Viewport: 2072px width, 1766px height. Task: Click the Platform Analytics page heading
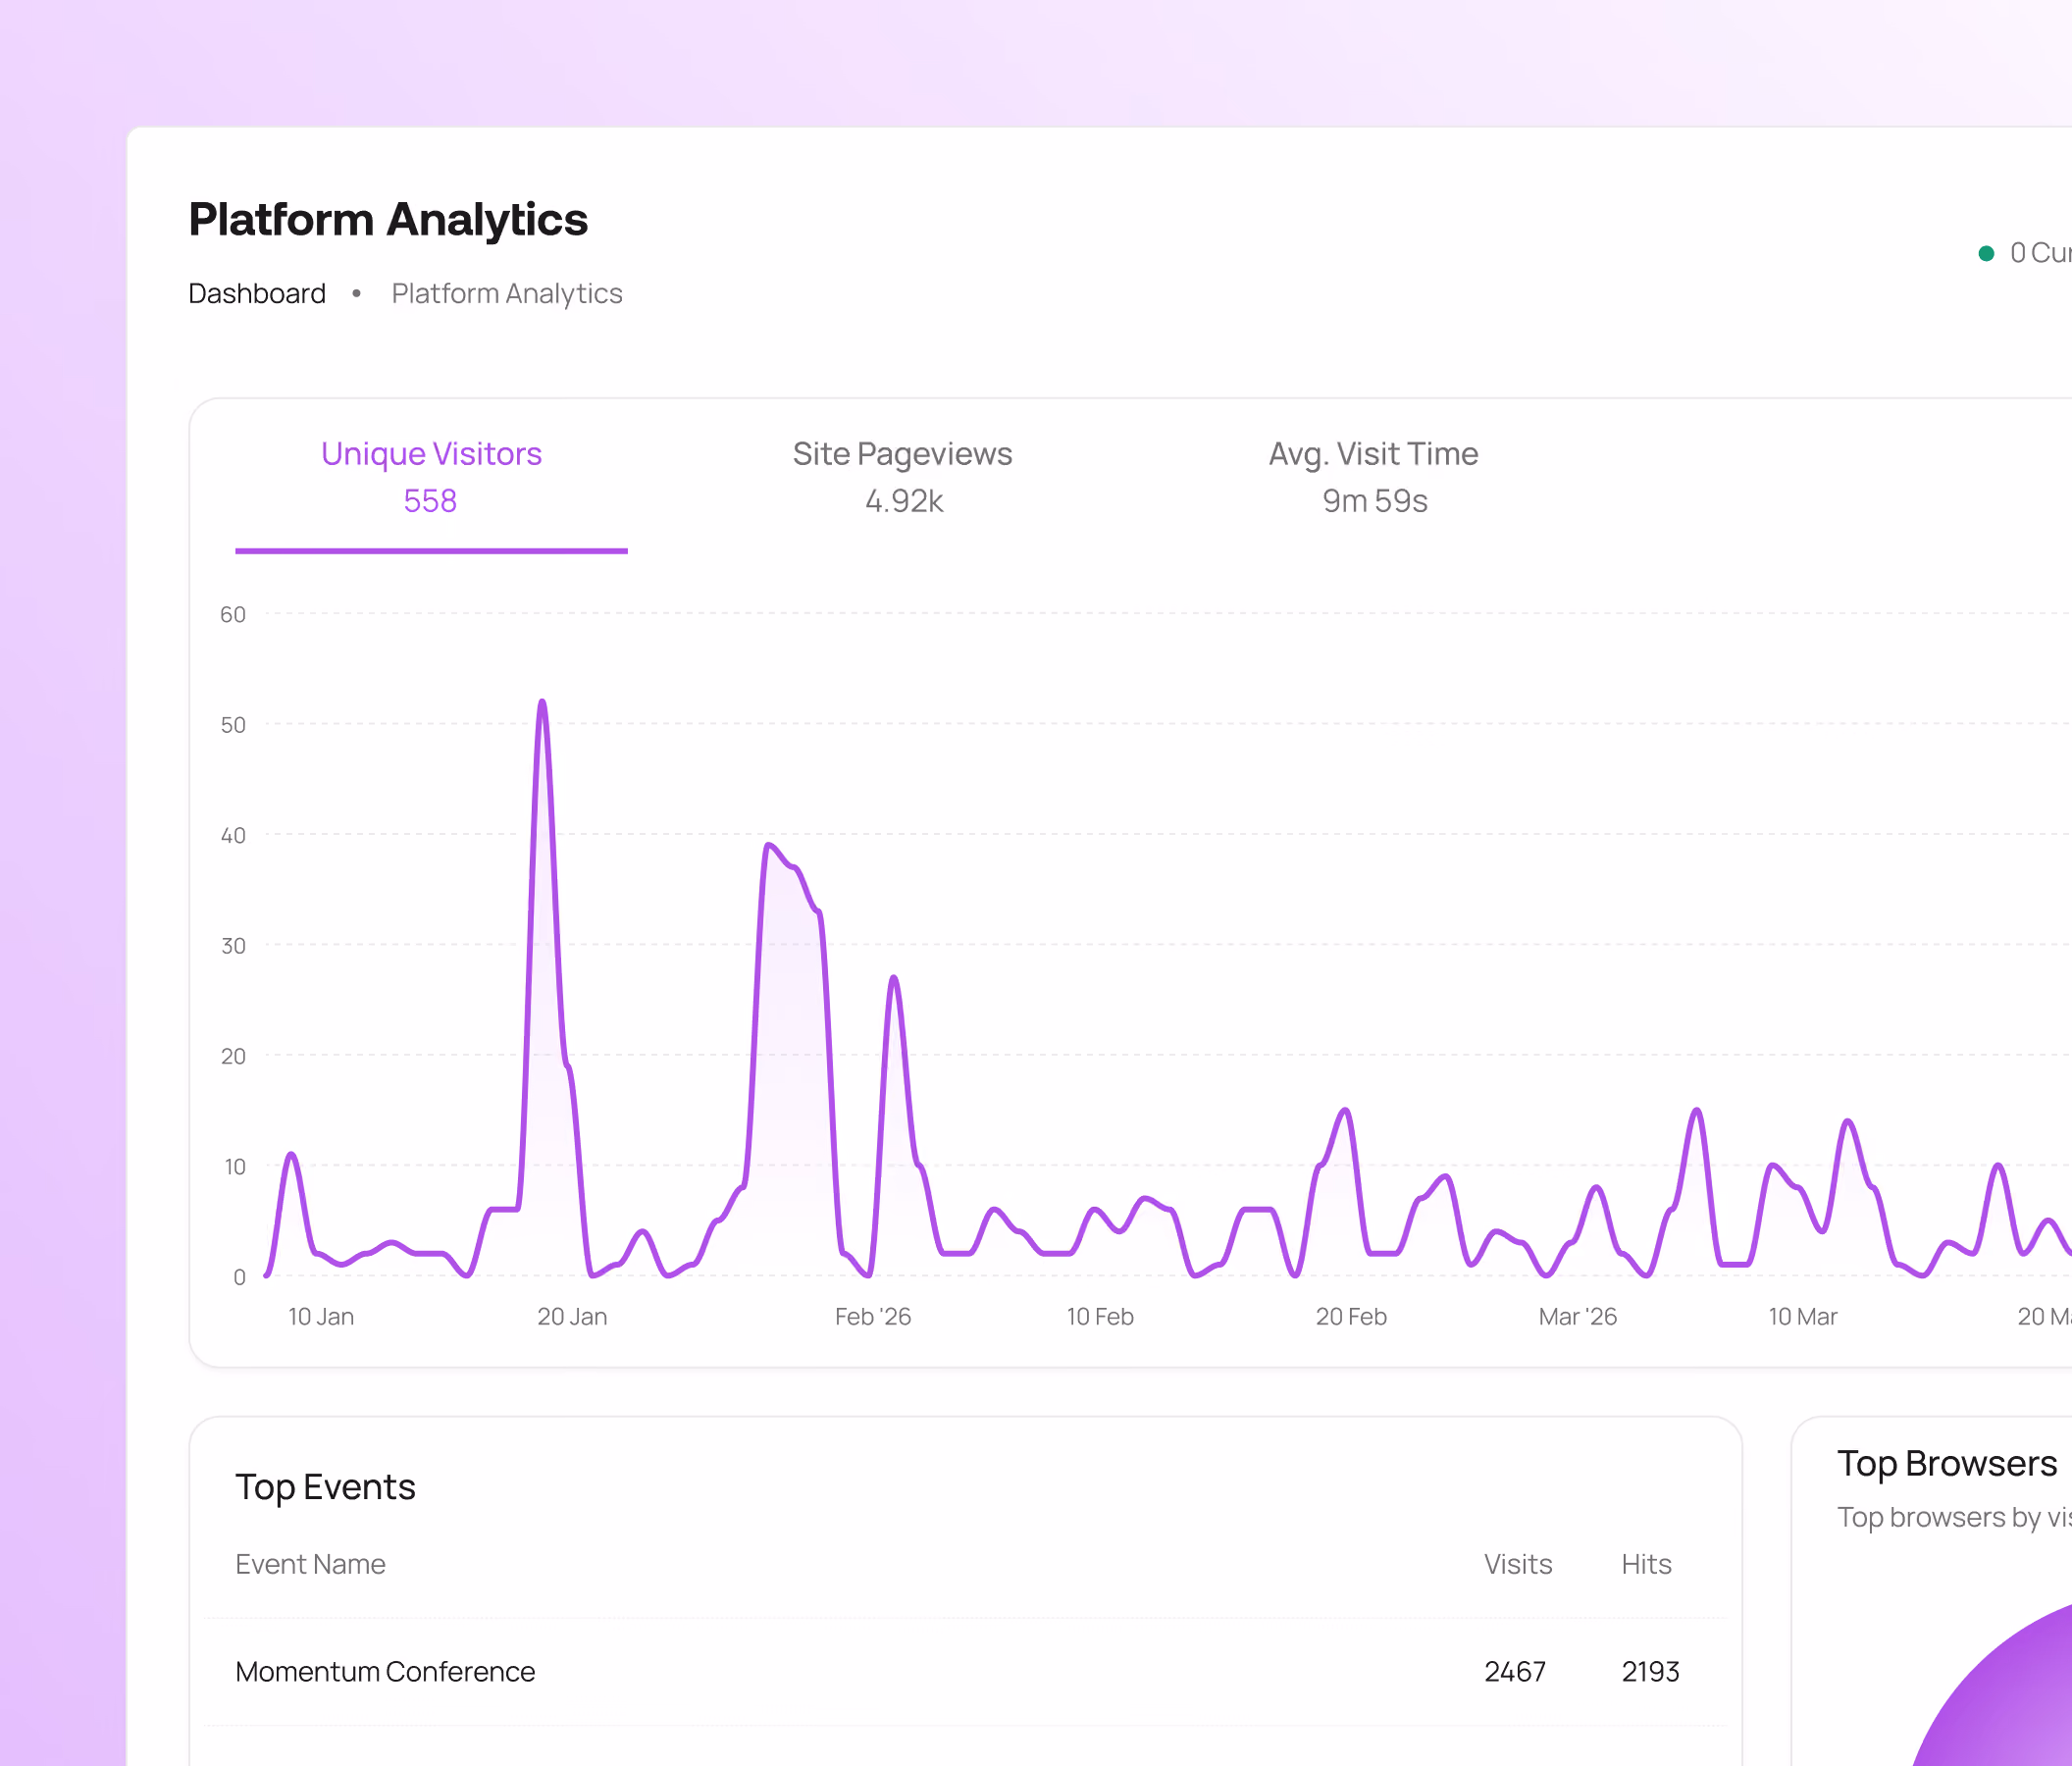(388, 220)
